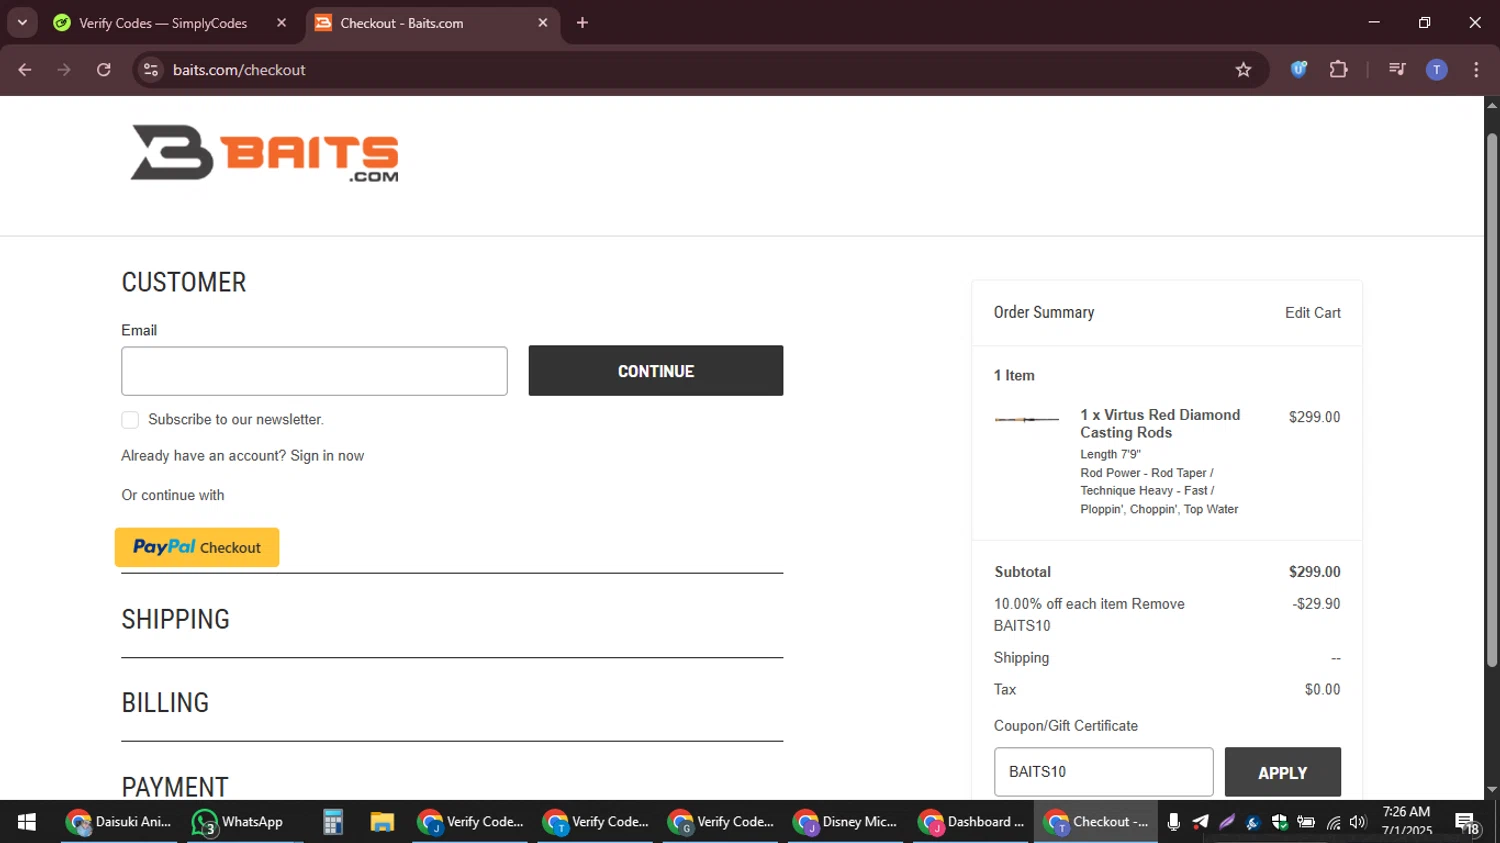Image resolution: width=1500 pixels, height=843 pixels.
Task: Click the APPLY coupon button
Action: [x=1283, y=772]
